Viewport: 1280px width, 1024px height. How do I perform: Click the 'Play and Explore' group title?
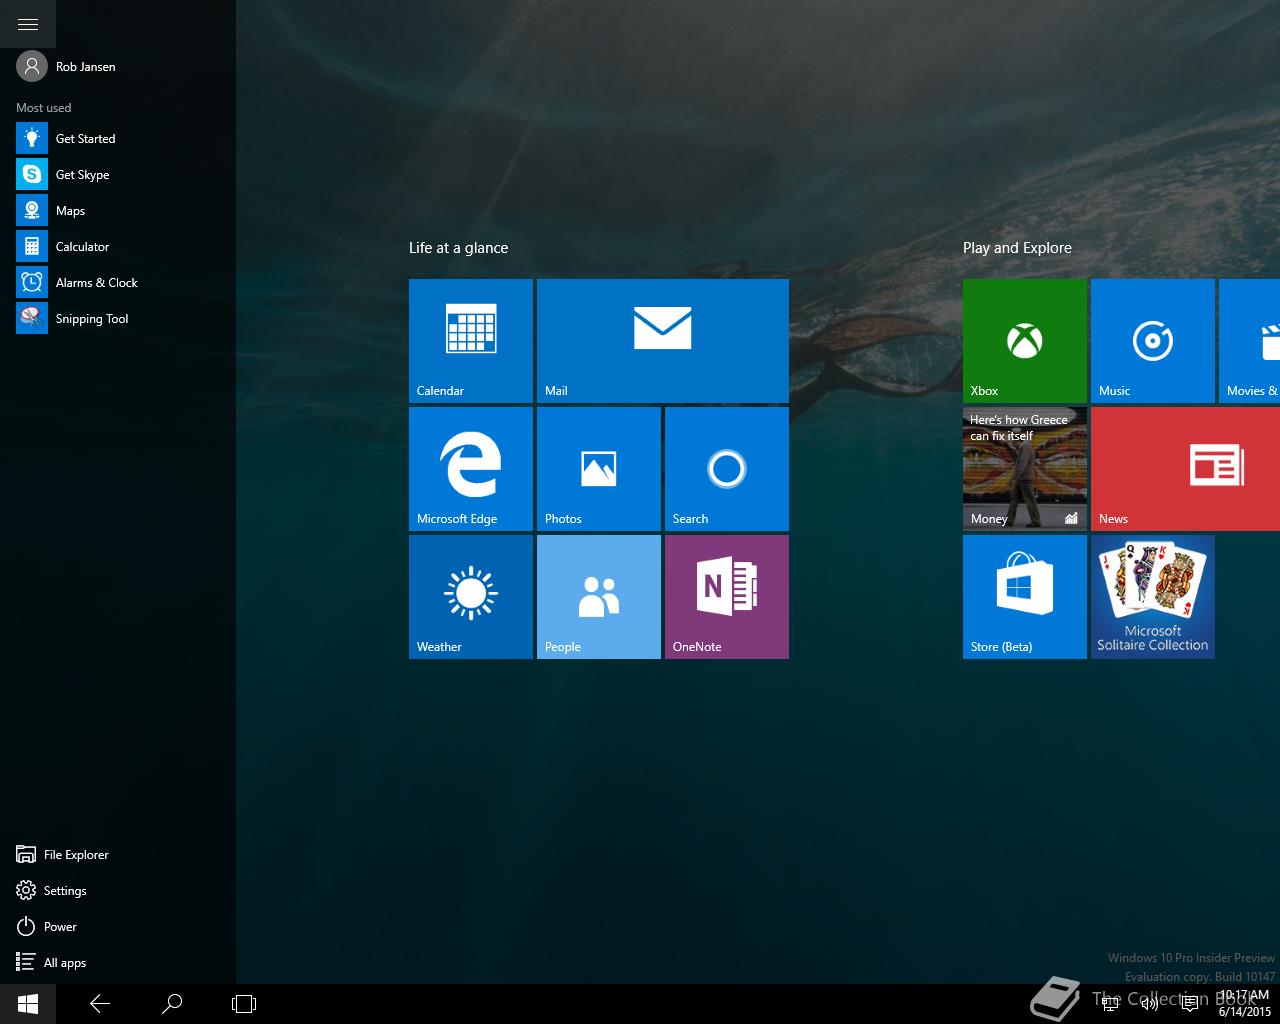(1017, 248)
